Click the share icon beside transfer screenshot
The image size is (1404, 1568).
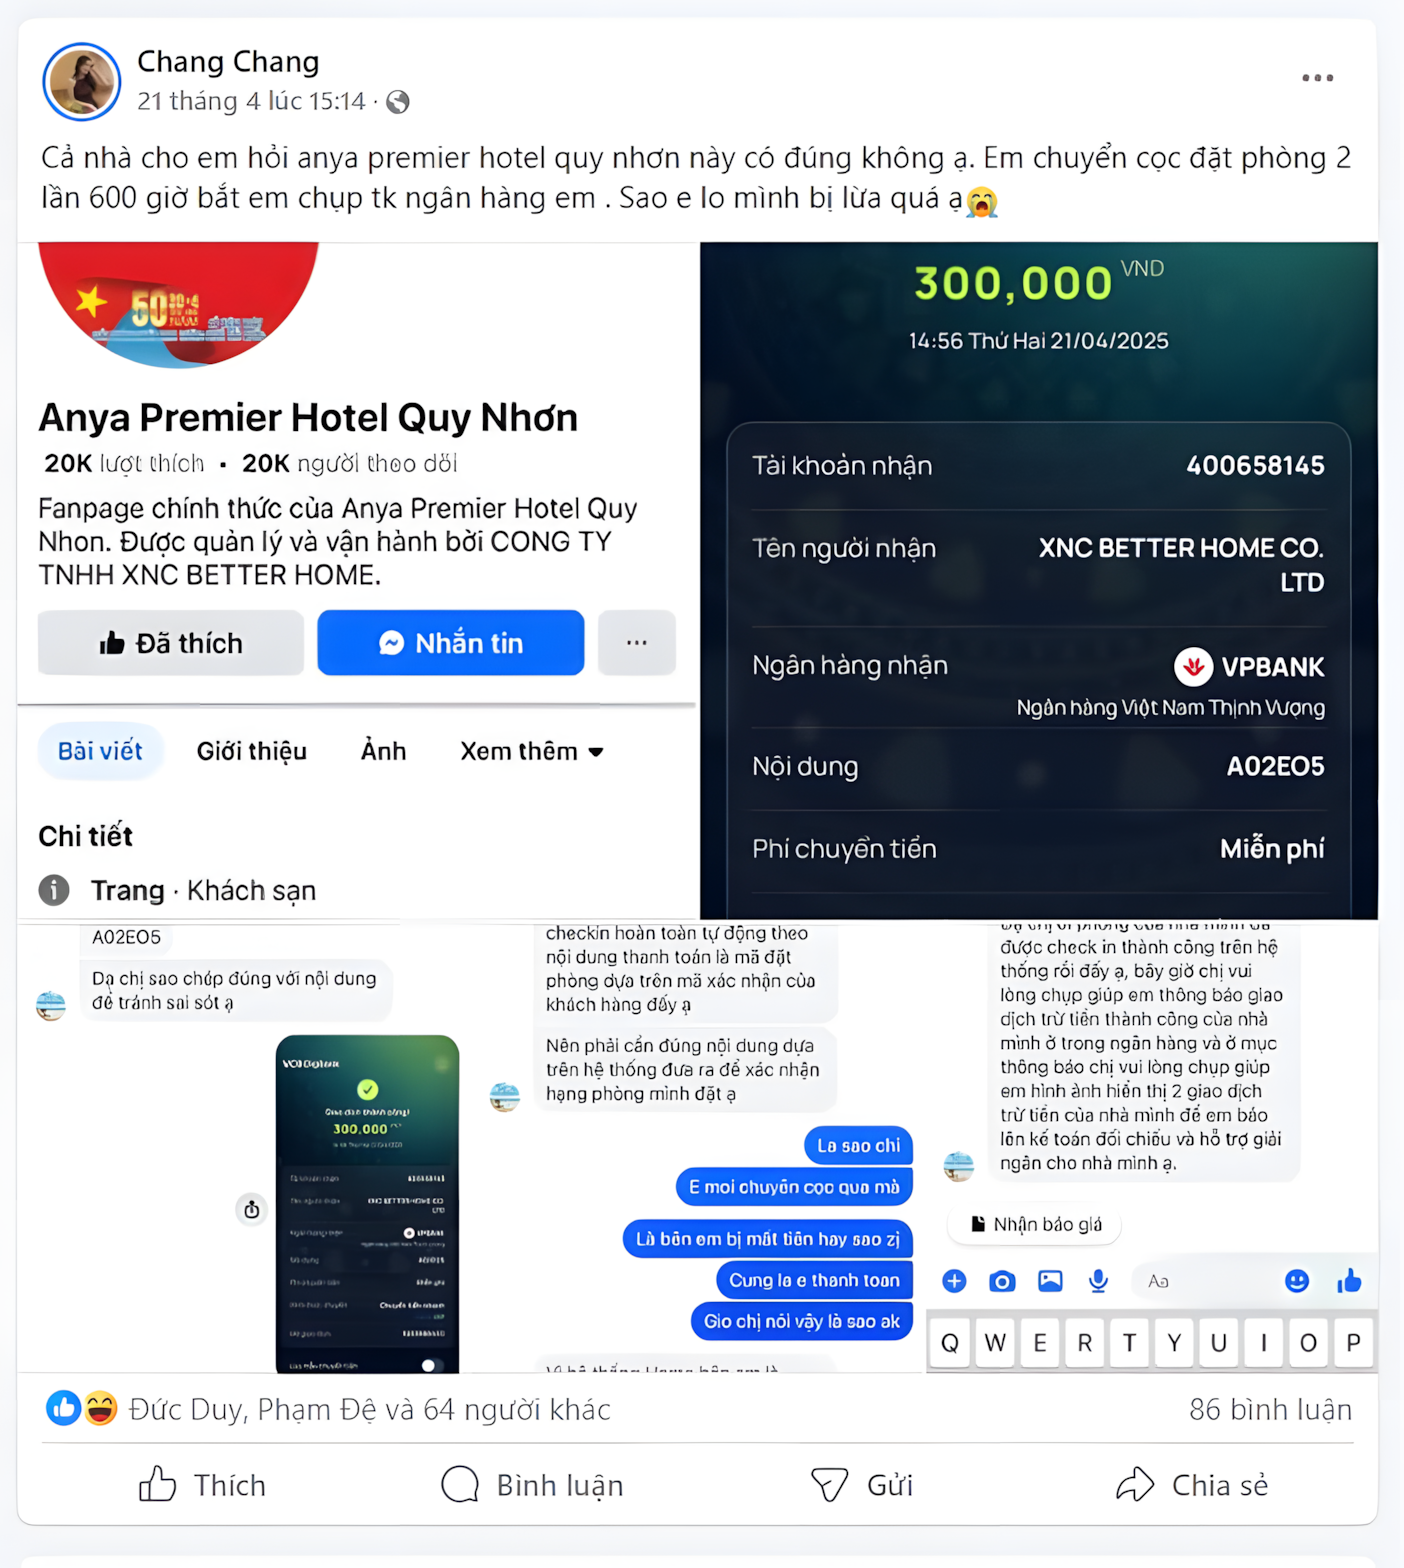point(252,1209)
